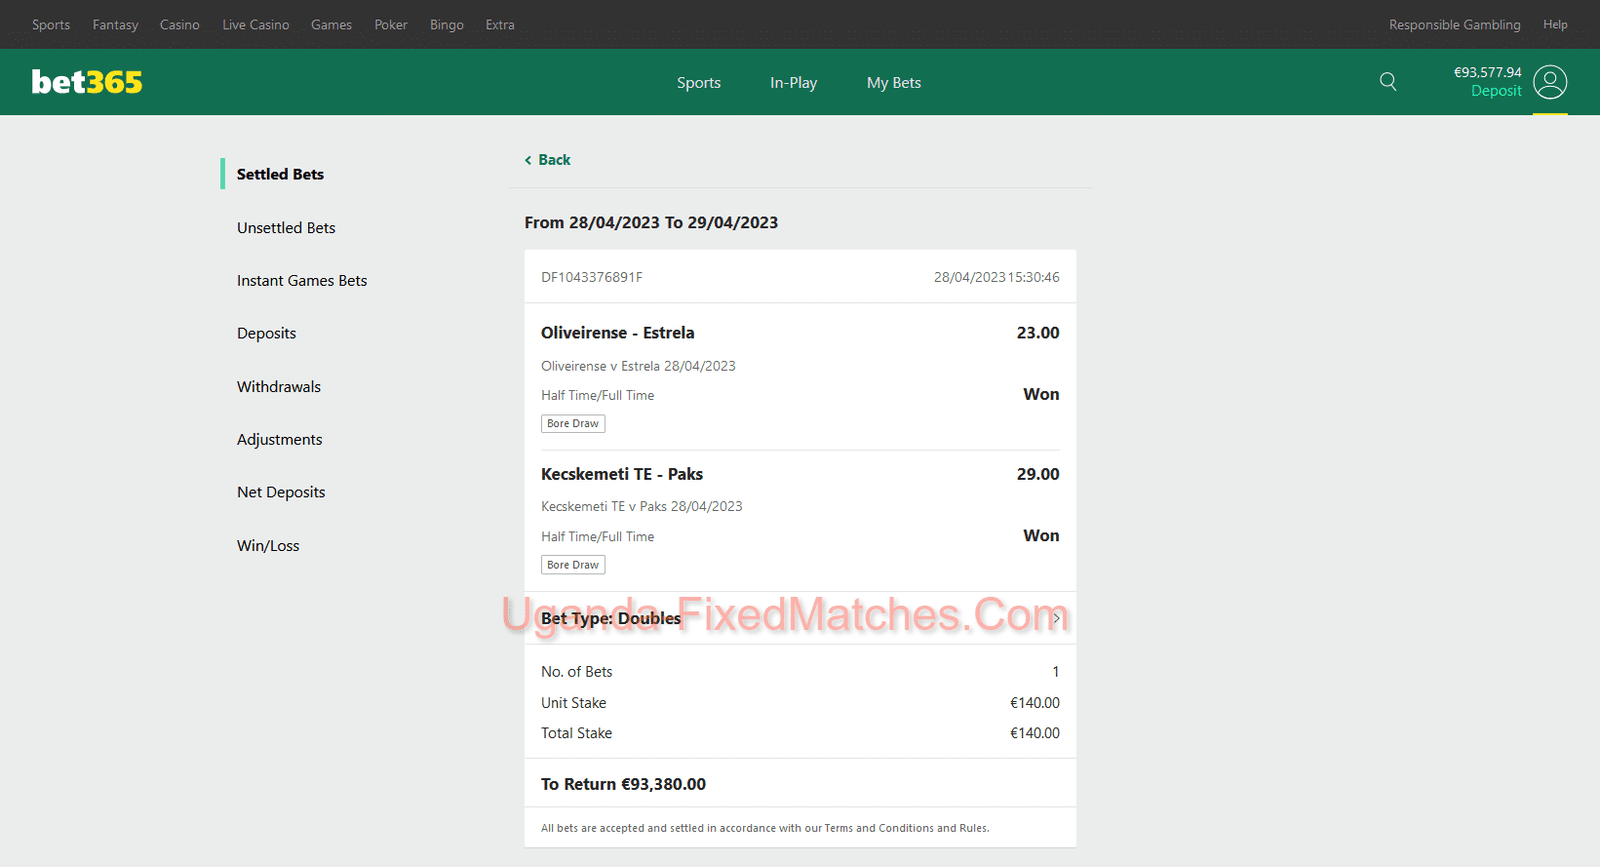Image resolution: width=1600 pixels, height=867 pixels.
Task: Open Instant Games Bets section
Action: click(302, 281)
